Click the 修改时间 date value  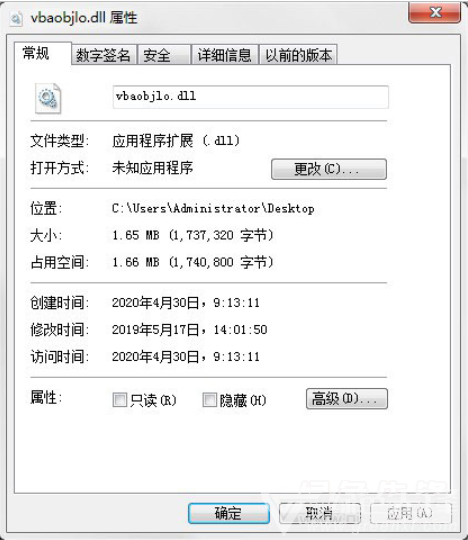pyautogui.click(x=190, y=330)
